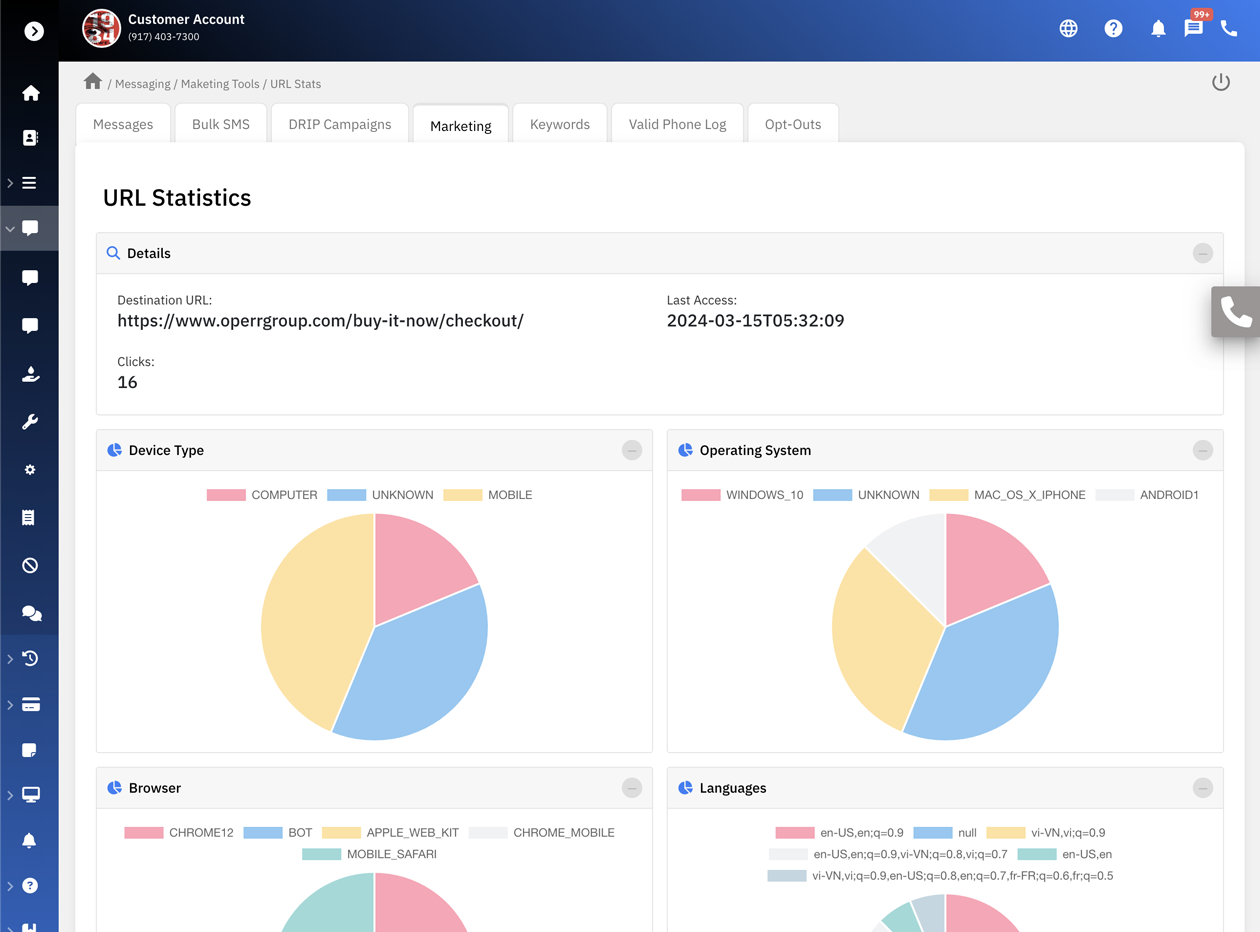Click the phone icon in top header
This screenshot has width=1260, height=932.
[1229, 28]
